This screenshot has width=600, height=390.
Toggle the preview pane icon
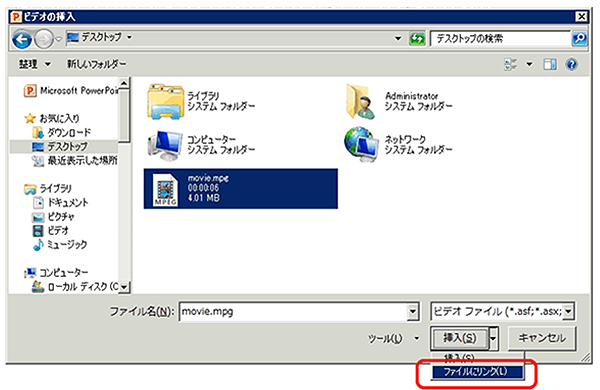(x=549, y=64)
